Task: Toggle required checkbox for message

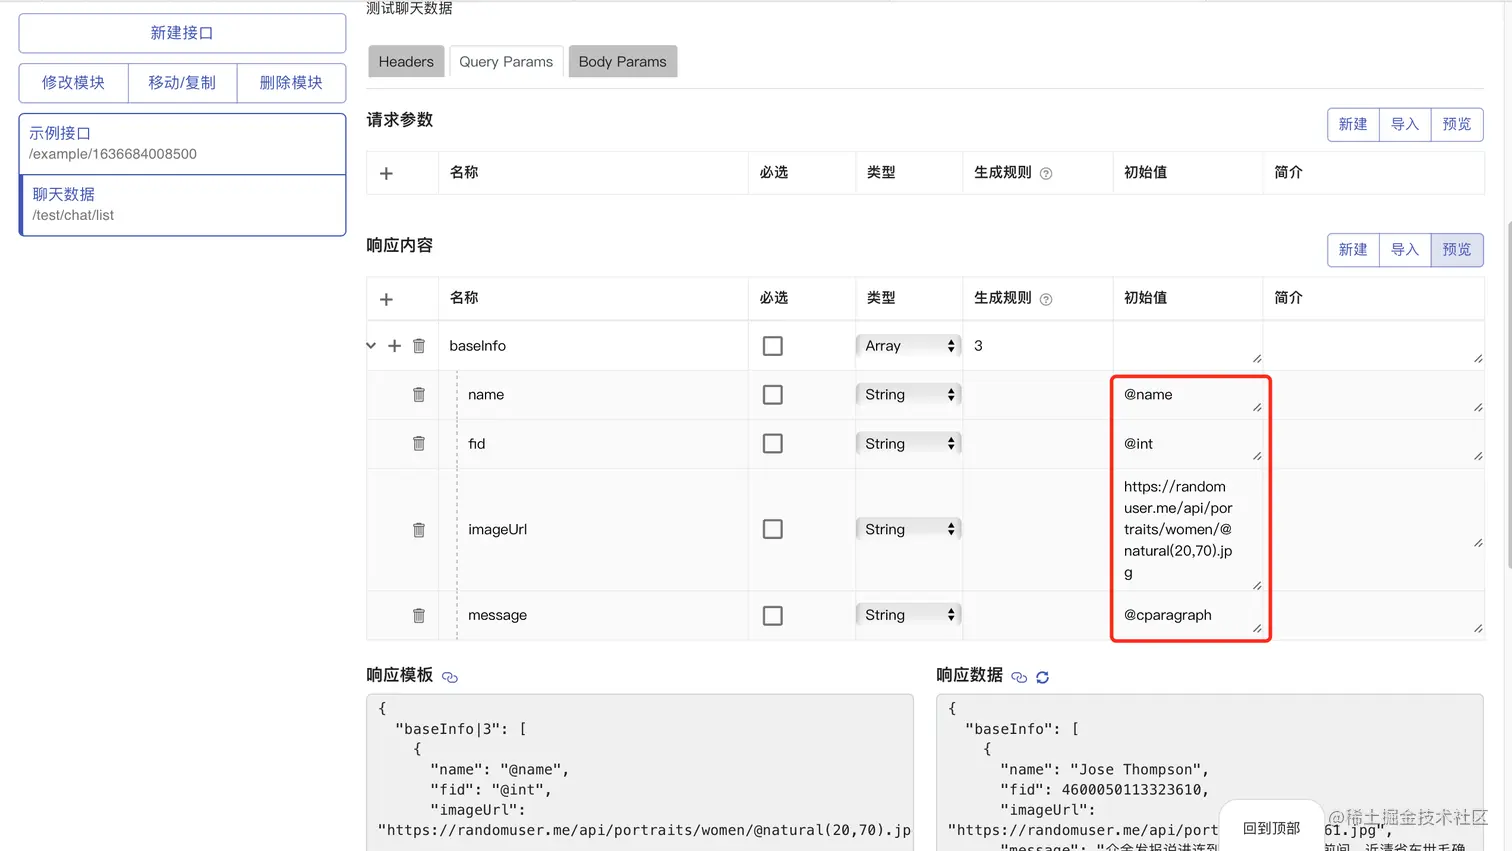Action: click(773, 616)
